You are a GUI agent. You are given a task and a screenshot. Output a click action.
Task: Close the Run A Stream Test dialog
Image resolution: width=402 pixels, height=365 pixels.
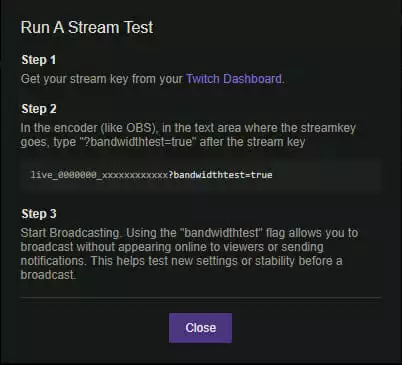coord(200,328)
